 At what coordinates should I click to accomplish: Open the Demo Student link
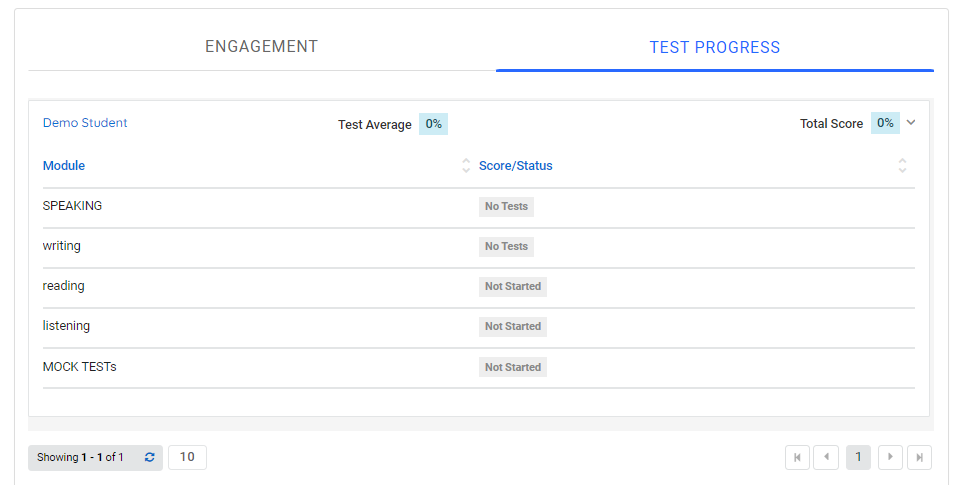[85, 123]
